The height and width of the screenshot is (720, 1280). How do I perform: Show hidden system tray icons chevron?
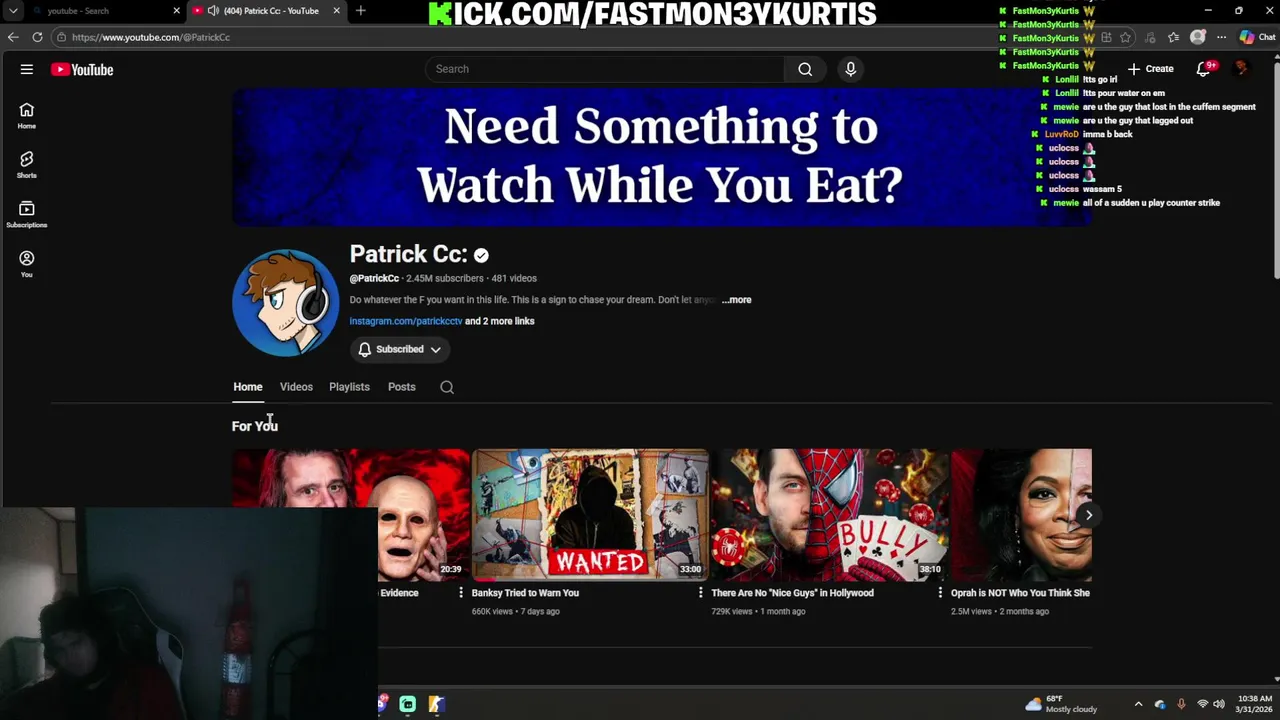point(1138,704)
